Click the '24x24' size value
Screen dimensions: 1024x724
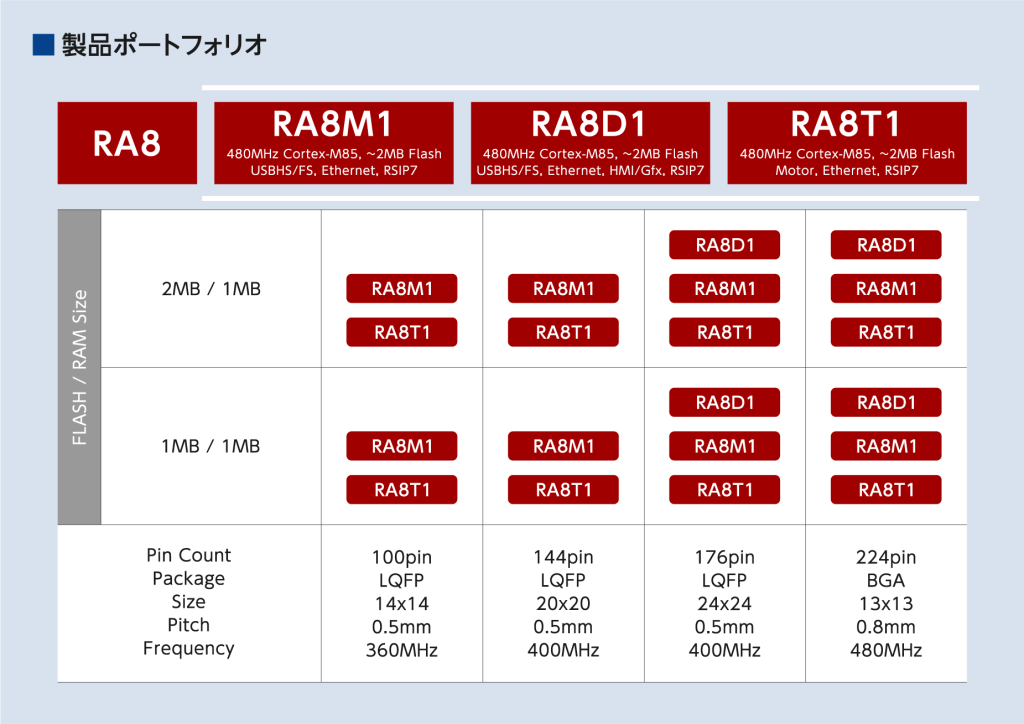(724, 604)
